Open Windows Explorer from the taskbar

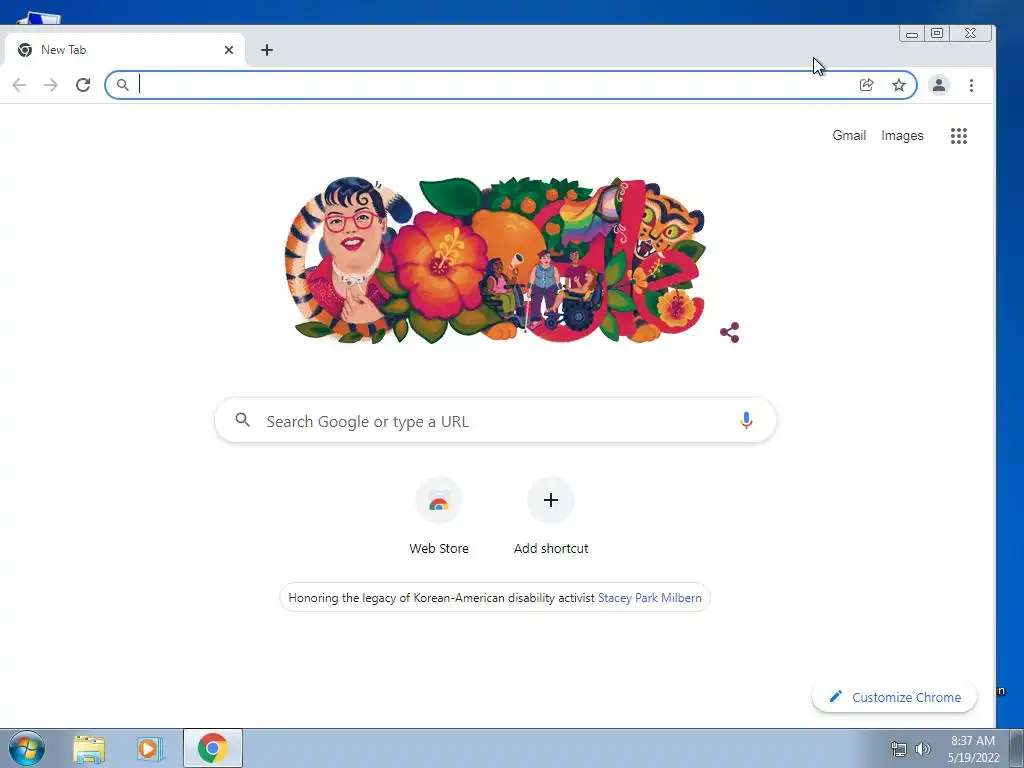point(89,748)
